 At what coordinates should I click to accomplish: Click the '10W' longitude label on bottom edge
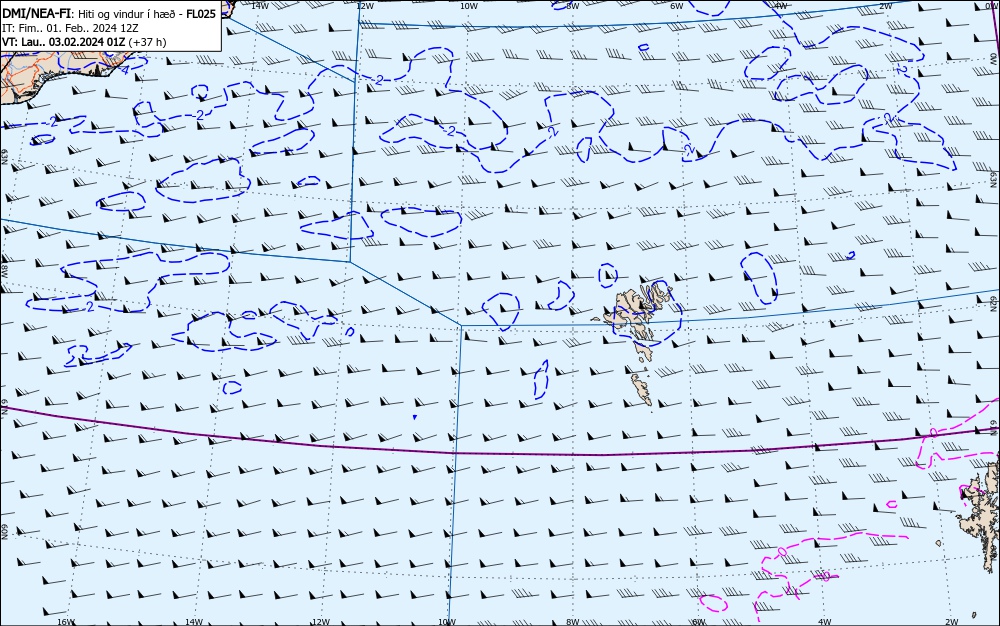[x=447, y=622]
